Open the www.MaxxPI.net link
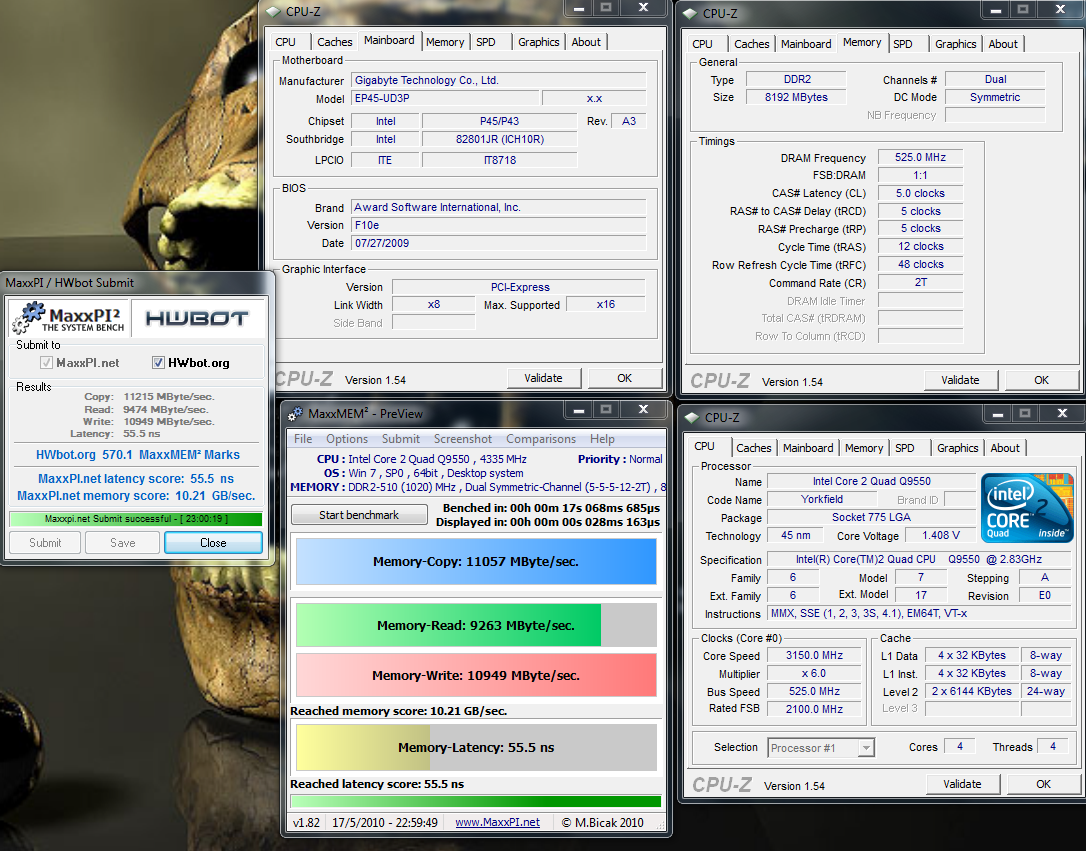 point(497,823)
